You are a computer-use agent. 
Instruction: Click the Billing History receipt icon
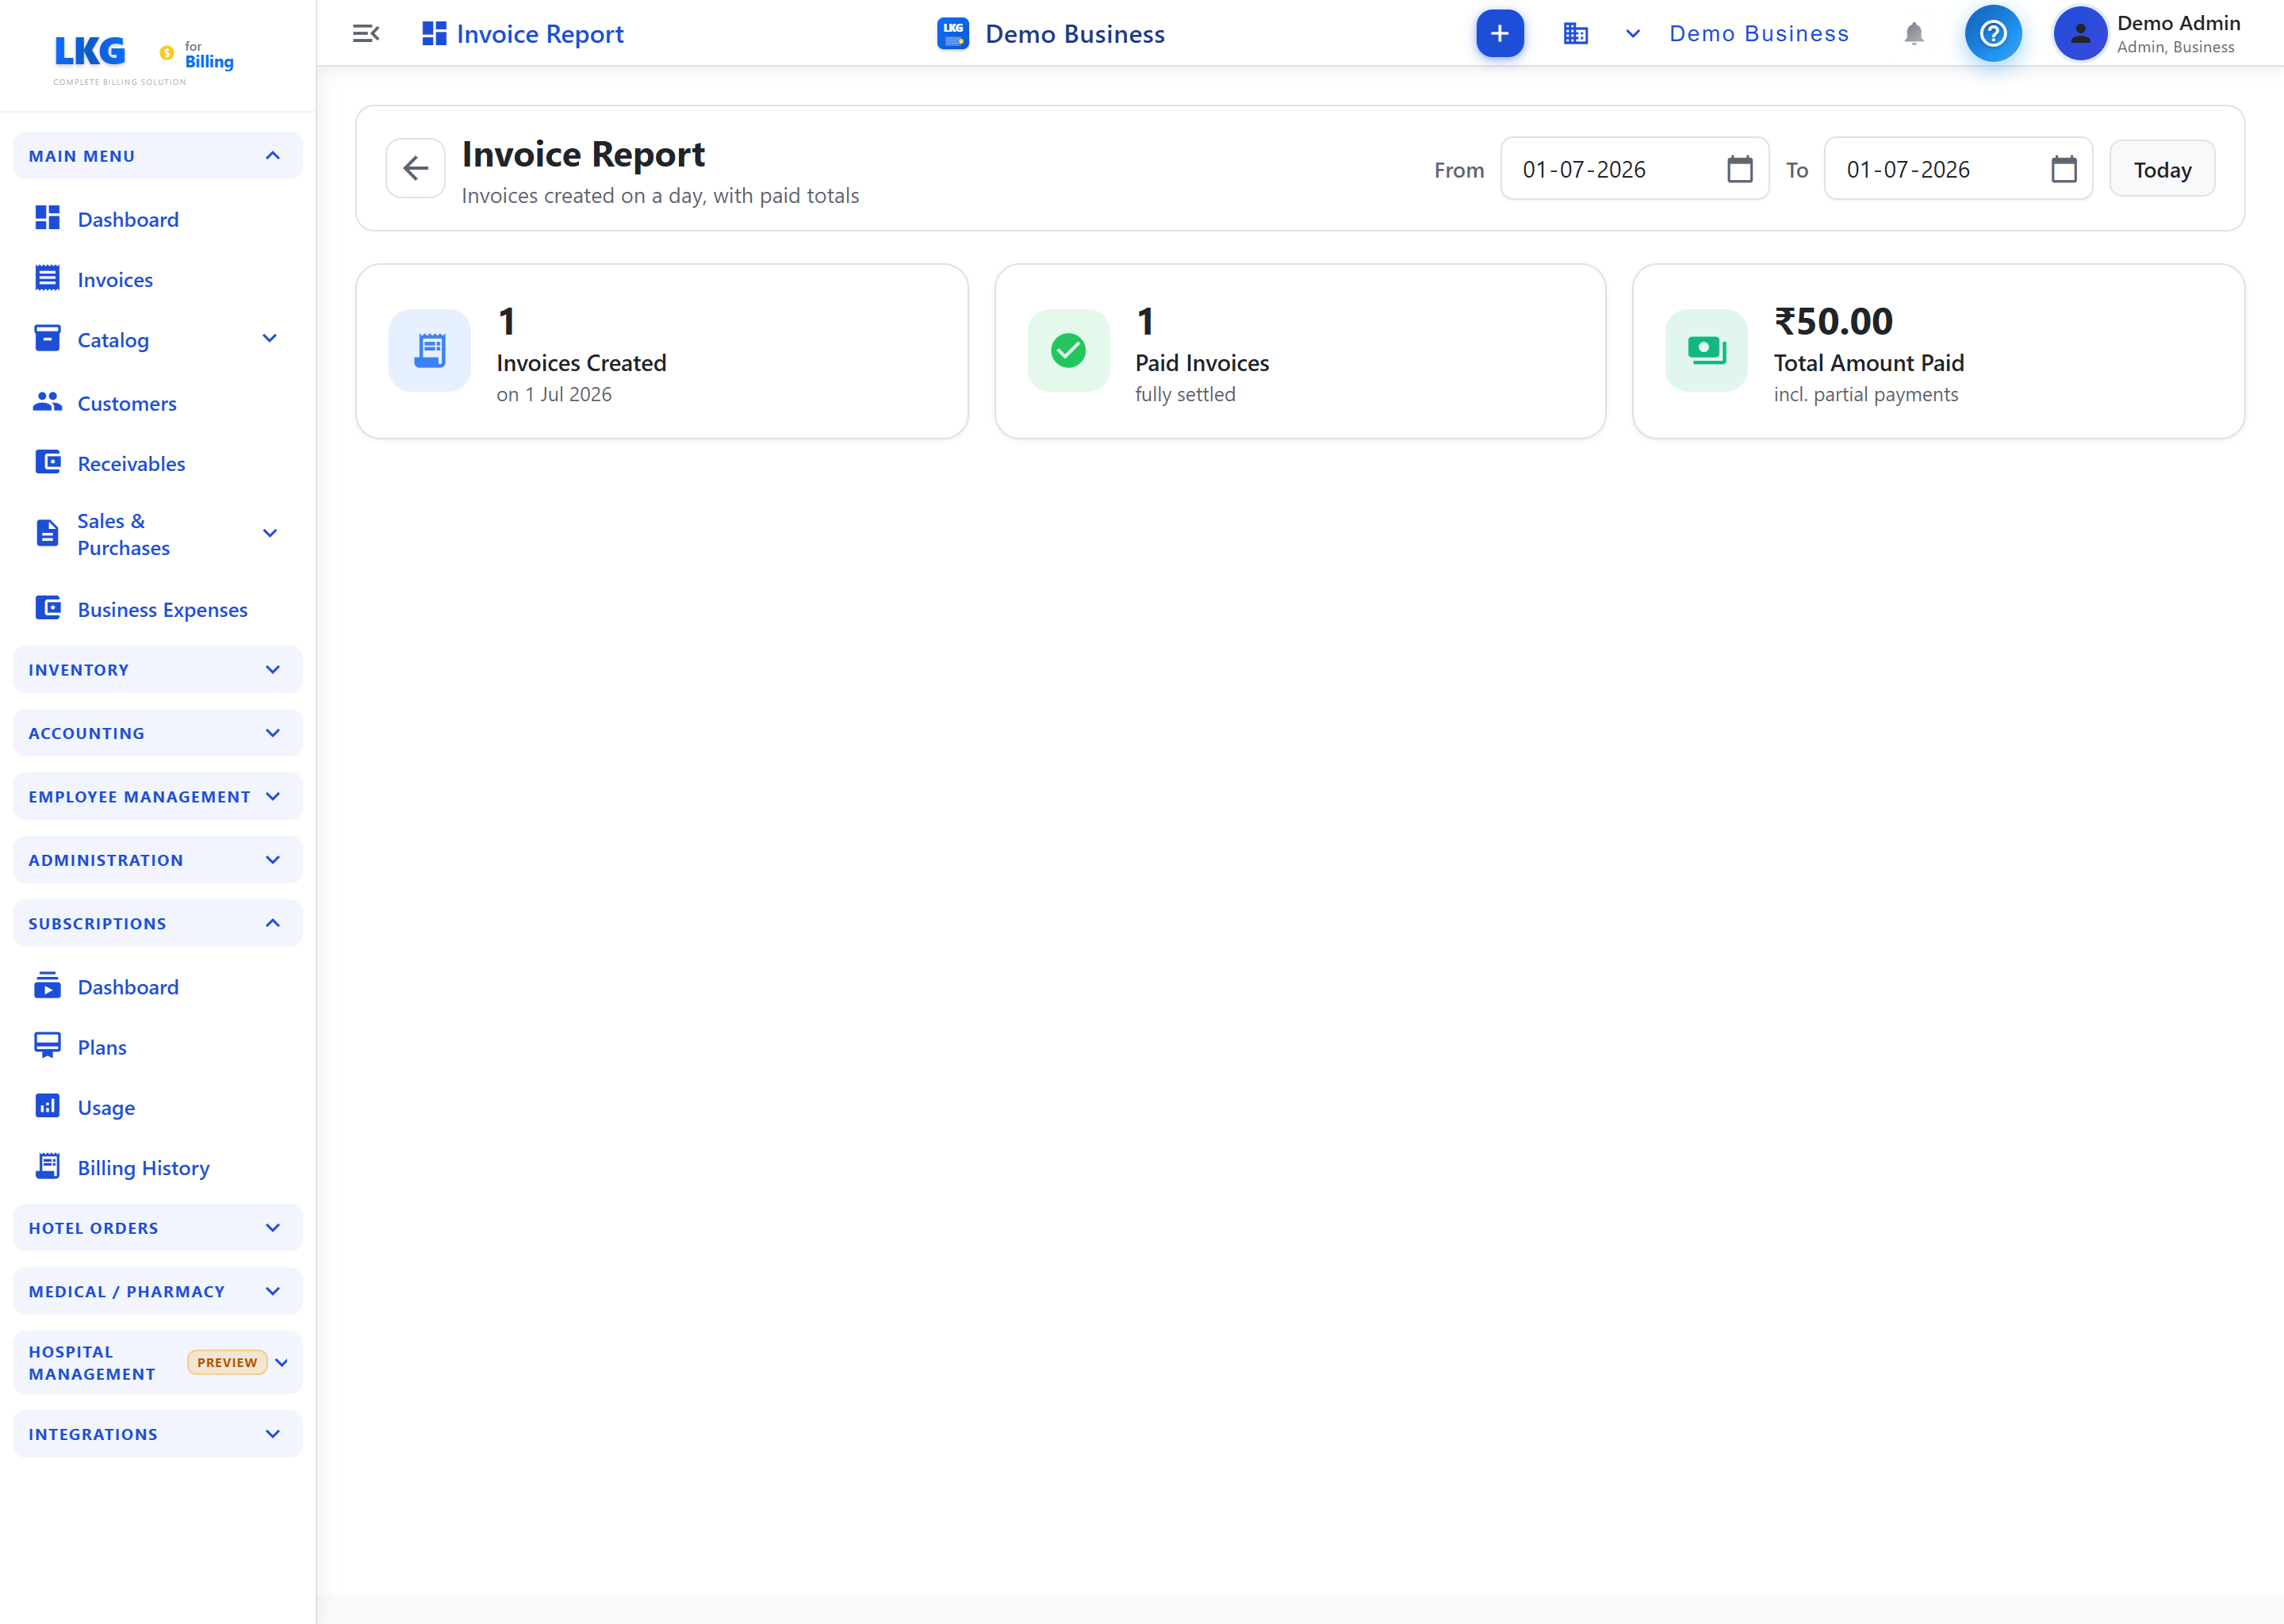47,1166
